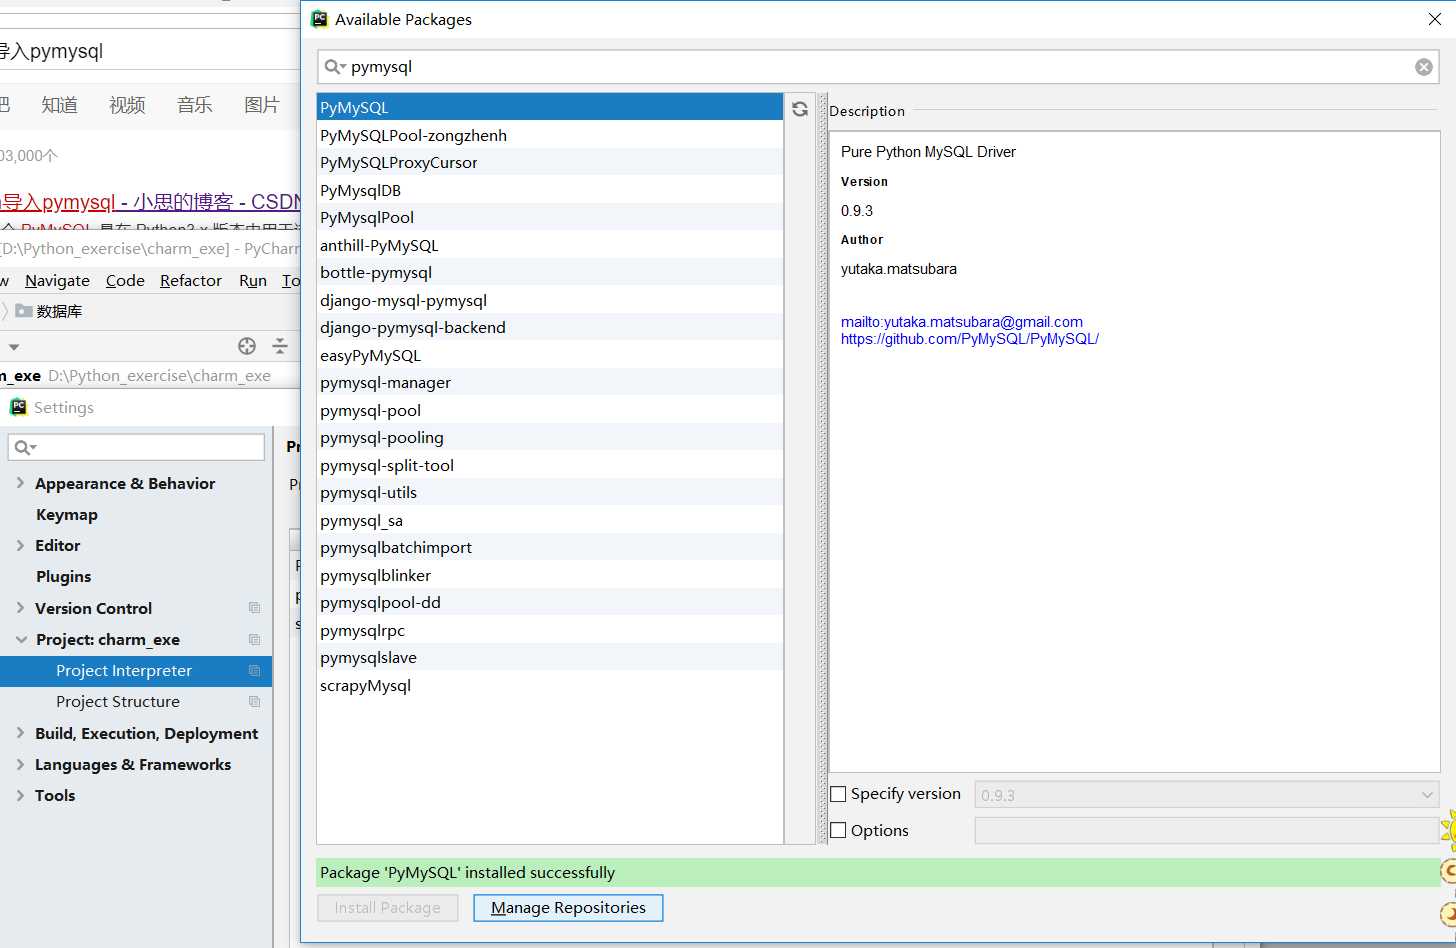
Task: Select django-pymysql-backend package
Action: coord(550,327)
